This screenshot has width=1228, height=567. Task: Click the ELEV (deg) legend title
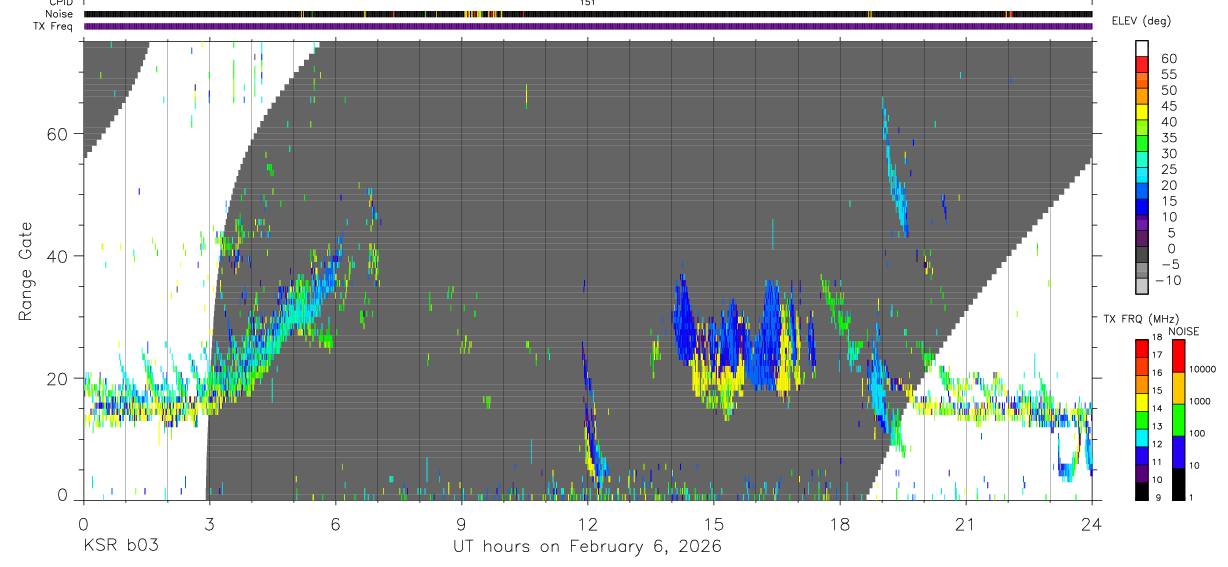click(x=1142, y=20)
